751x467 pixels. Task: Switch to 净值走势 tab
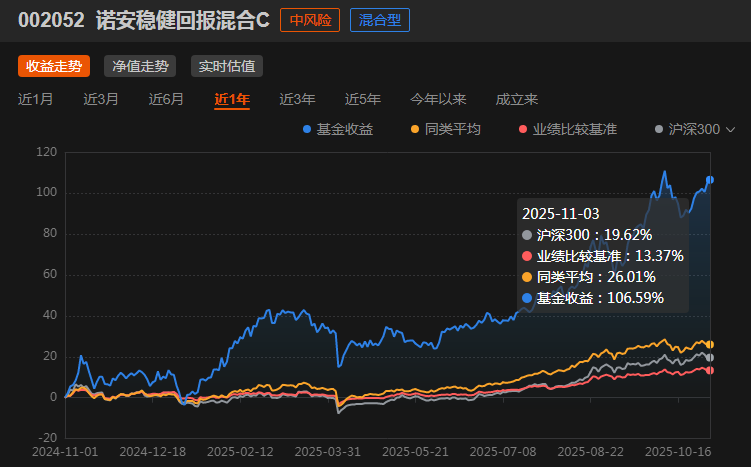(140, 66)
